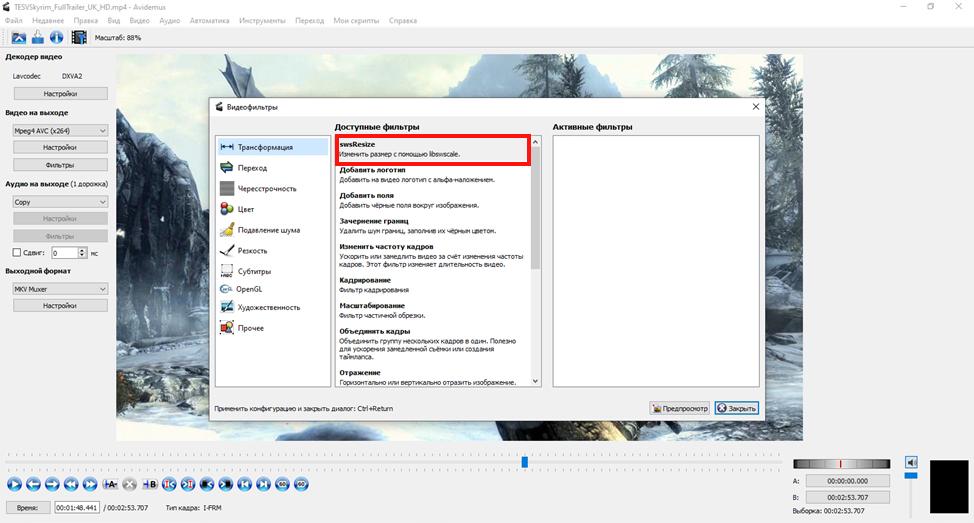Click the grey X reset markers icon

tap(129, 484)
